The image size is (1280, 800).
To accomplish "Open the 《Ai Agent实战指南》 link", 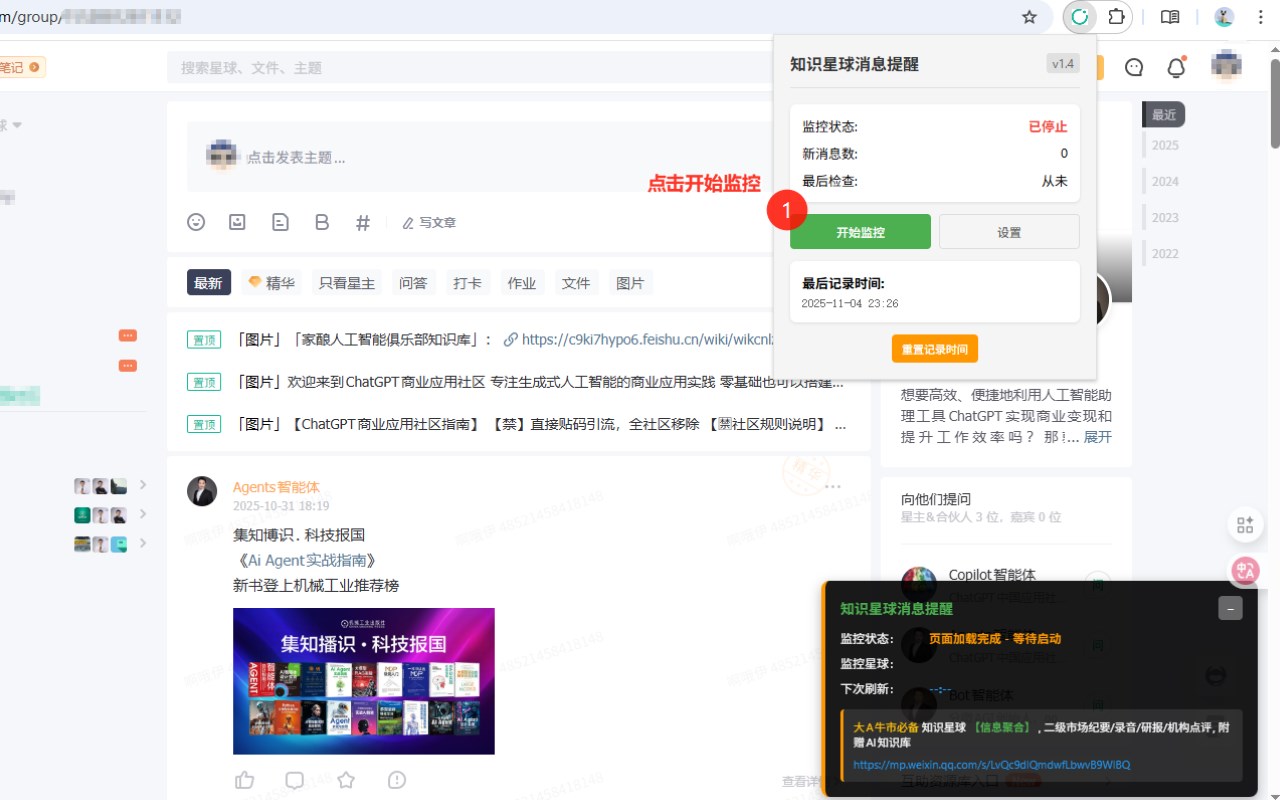I will [x=305, y=560].
